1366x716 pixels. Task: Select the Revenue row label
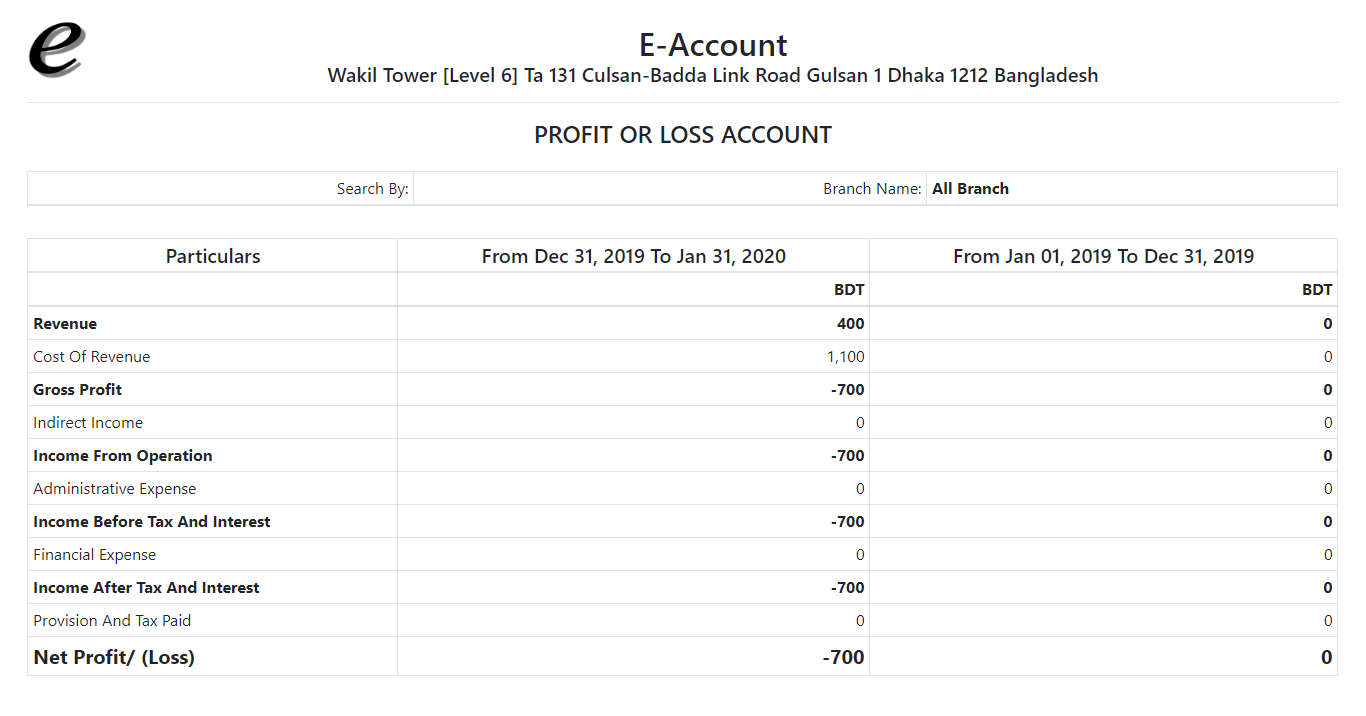65,324
